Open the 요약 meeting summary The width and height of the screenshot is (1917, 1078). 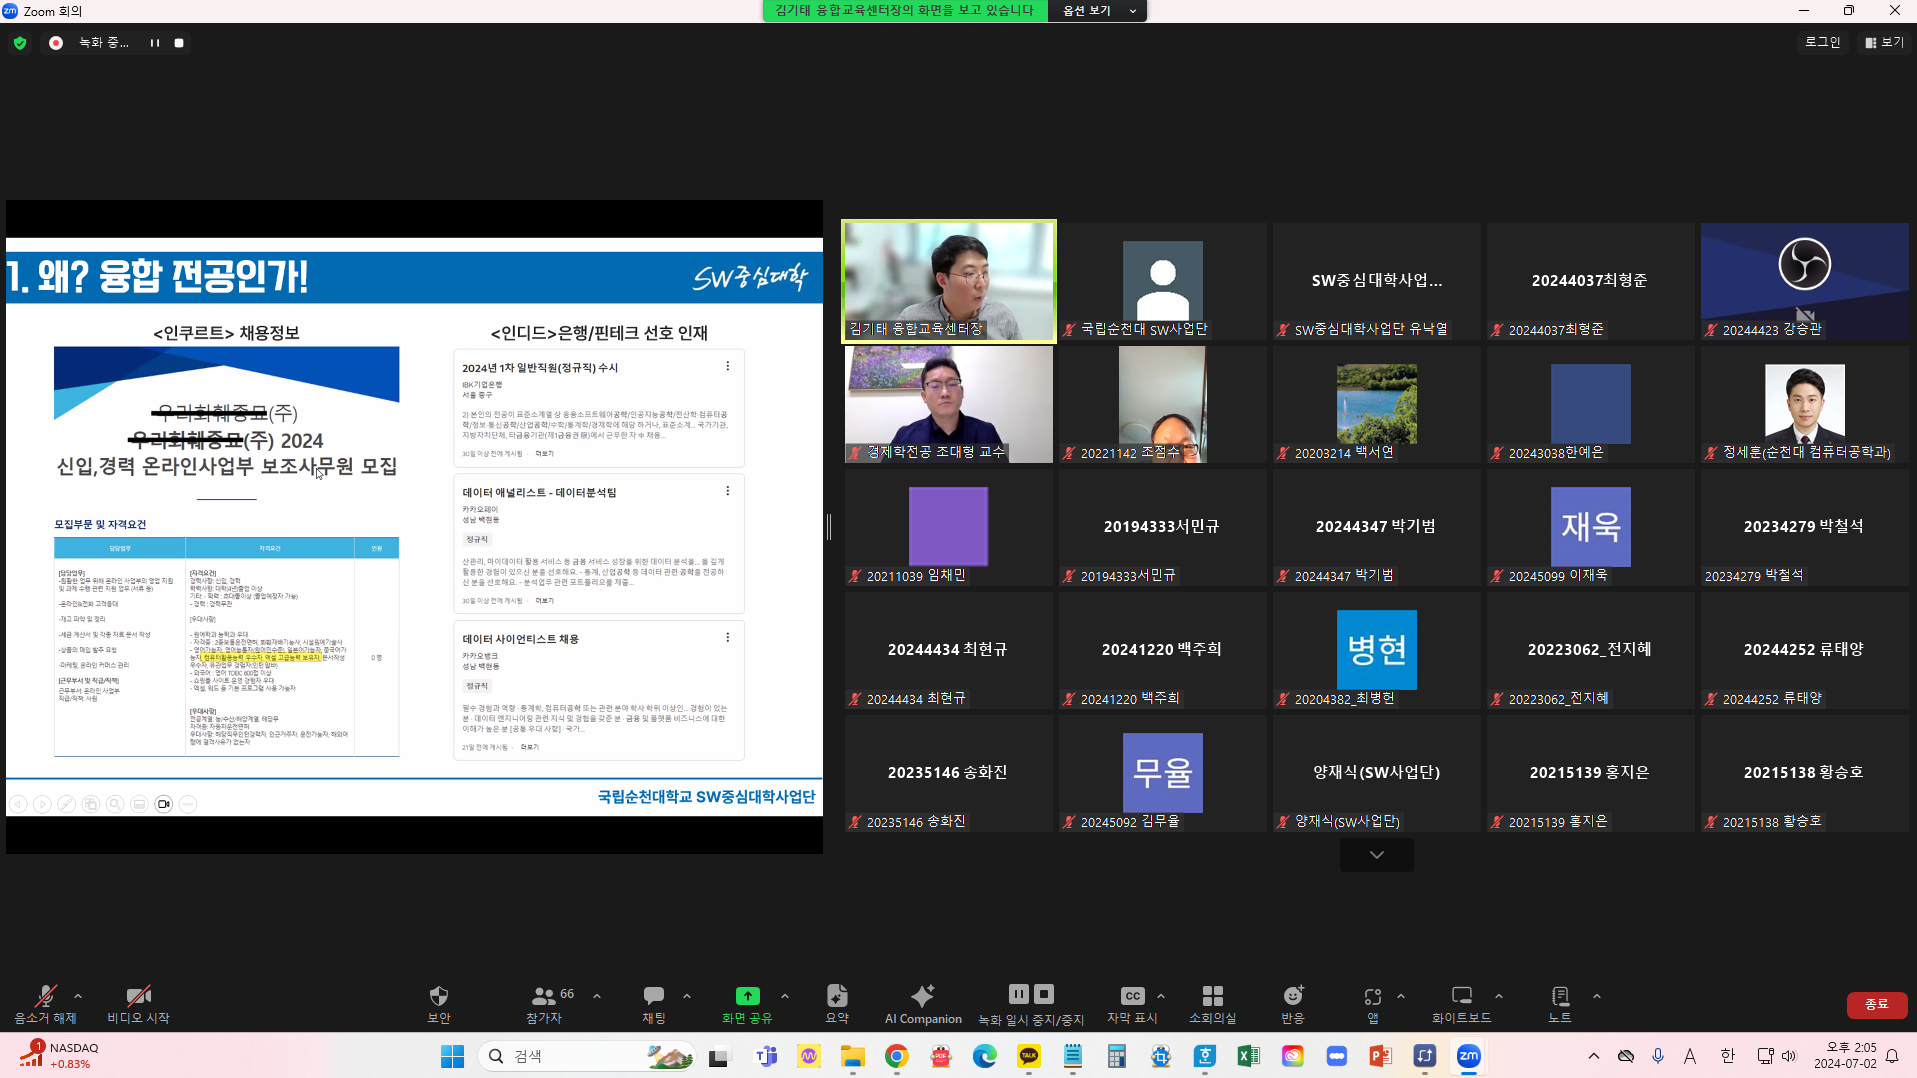click(837, 1004)
